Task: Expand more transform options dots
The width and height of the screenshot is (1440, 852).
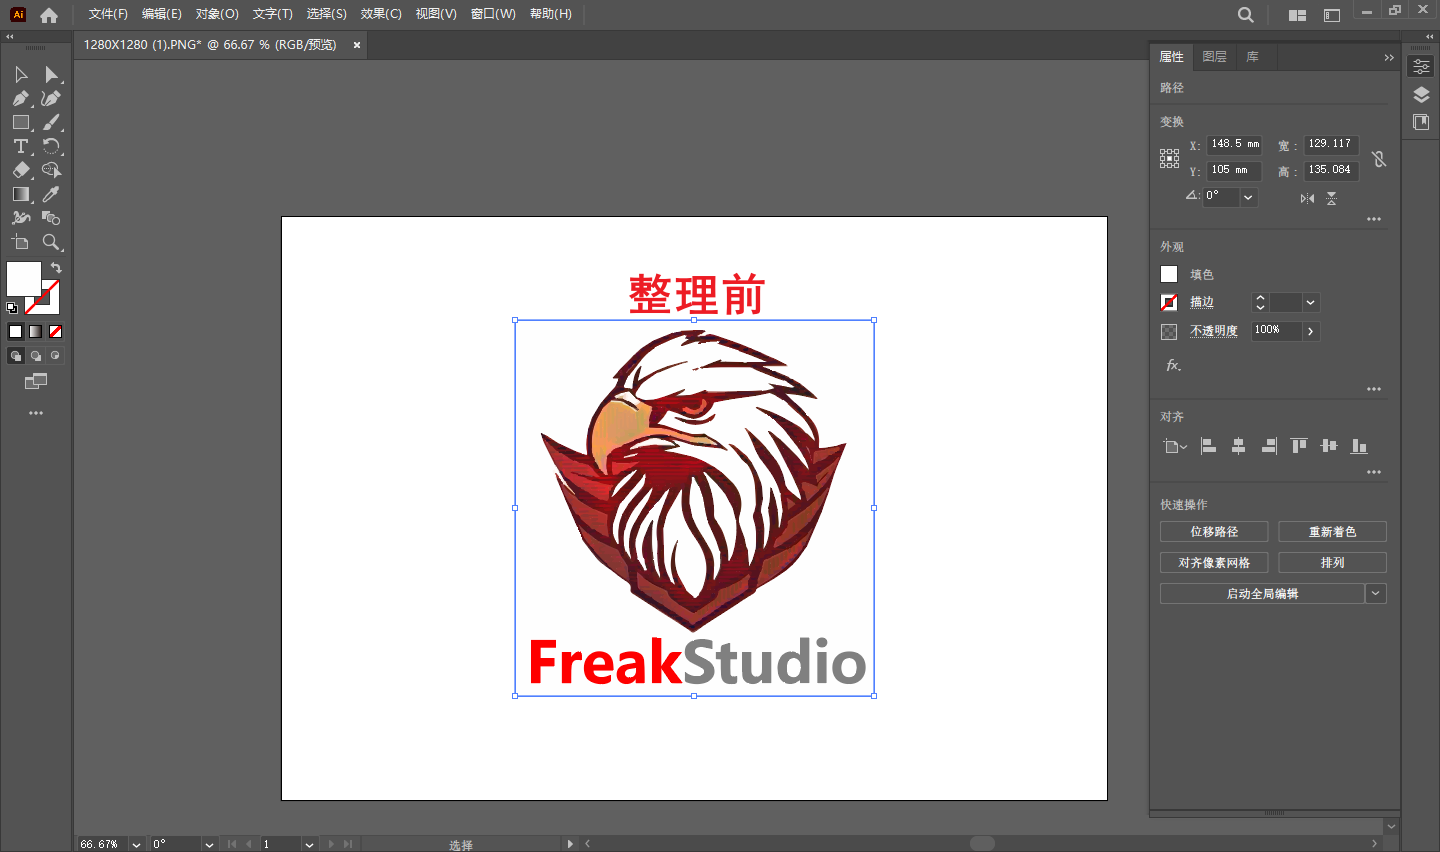Action: [x=1374, y=219]
